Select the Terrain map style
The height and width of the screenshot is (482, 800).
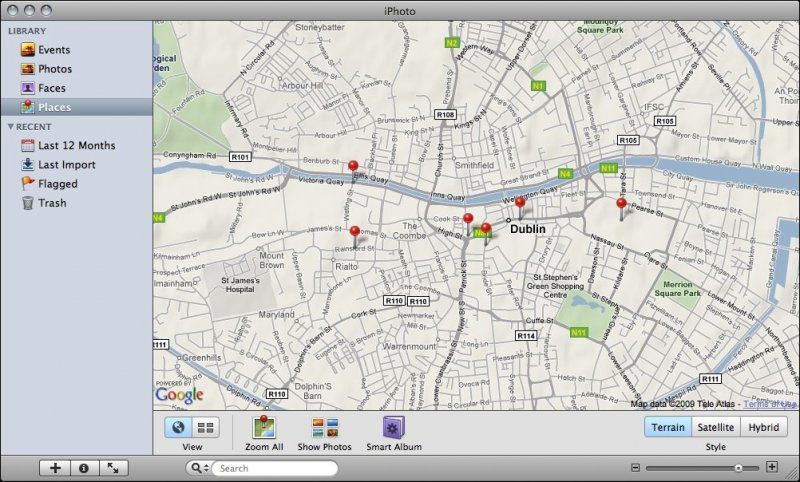click(668, 427)
